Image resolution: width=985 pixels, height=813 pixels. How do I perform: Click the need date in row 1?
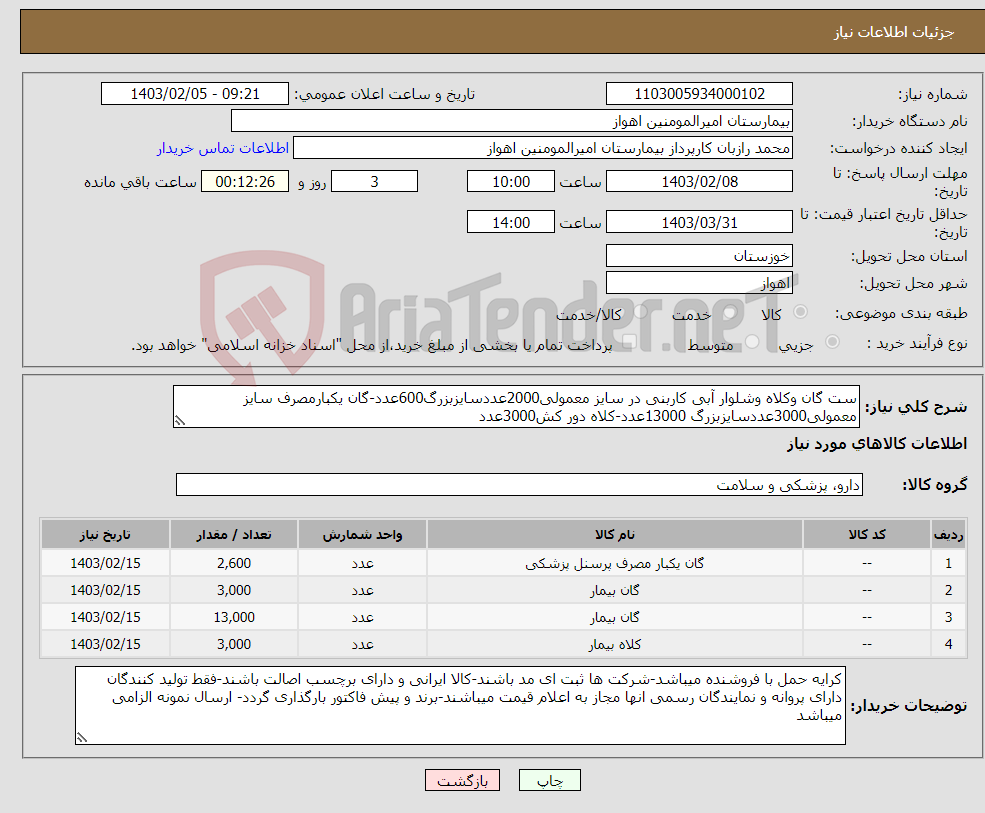pyautogui.click(x=105, y=564)
